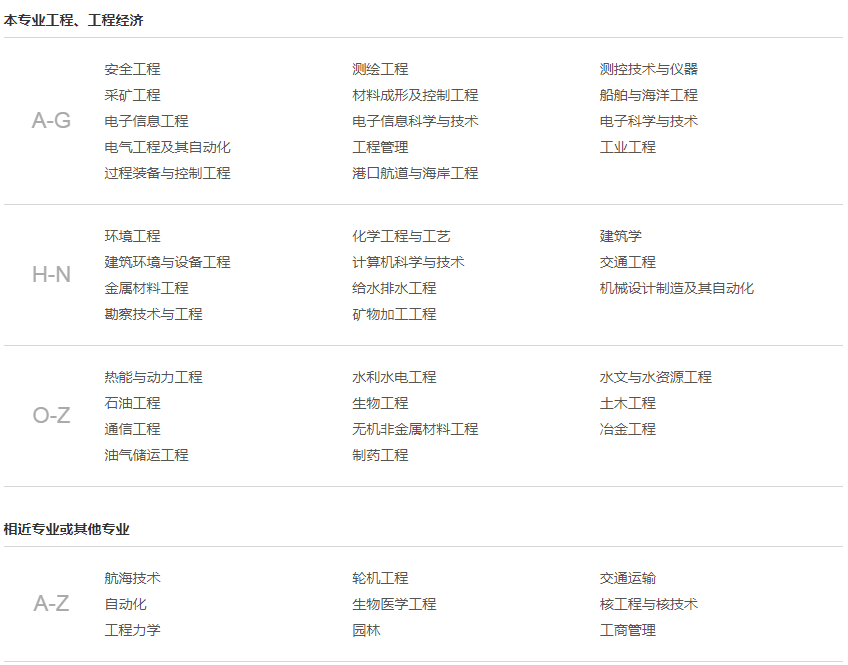Select 无机非金属材料工程 link
848x665 pixels.
[x=415, y=429]
